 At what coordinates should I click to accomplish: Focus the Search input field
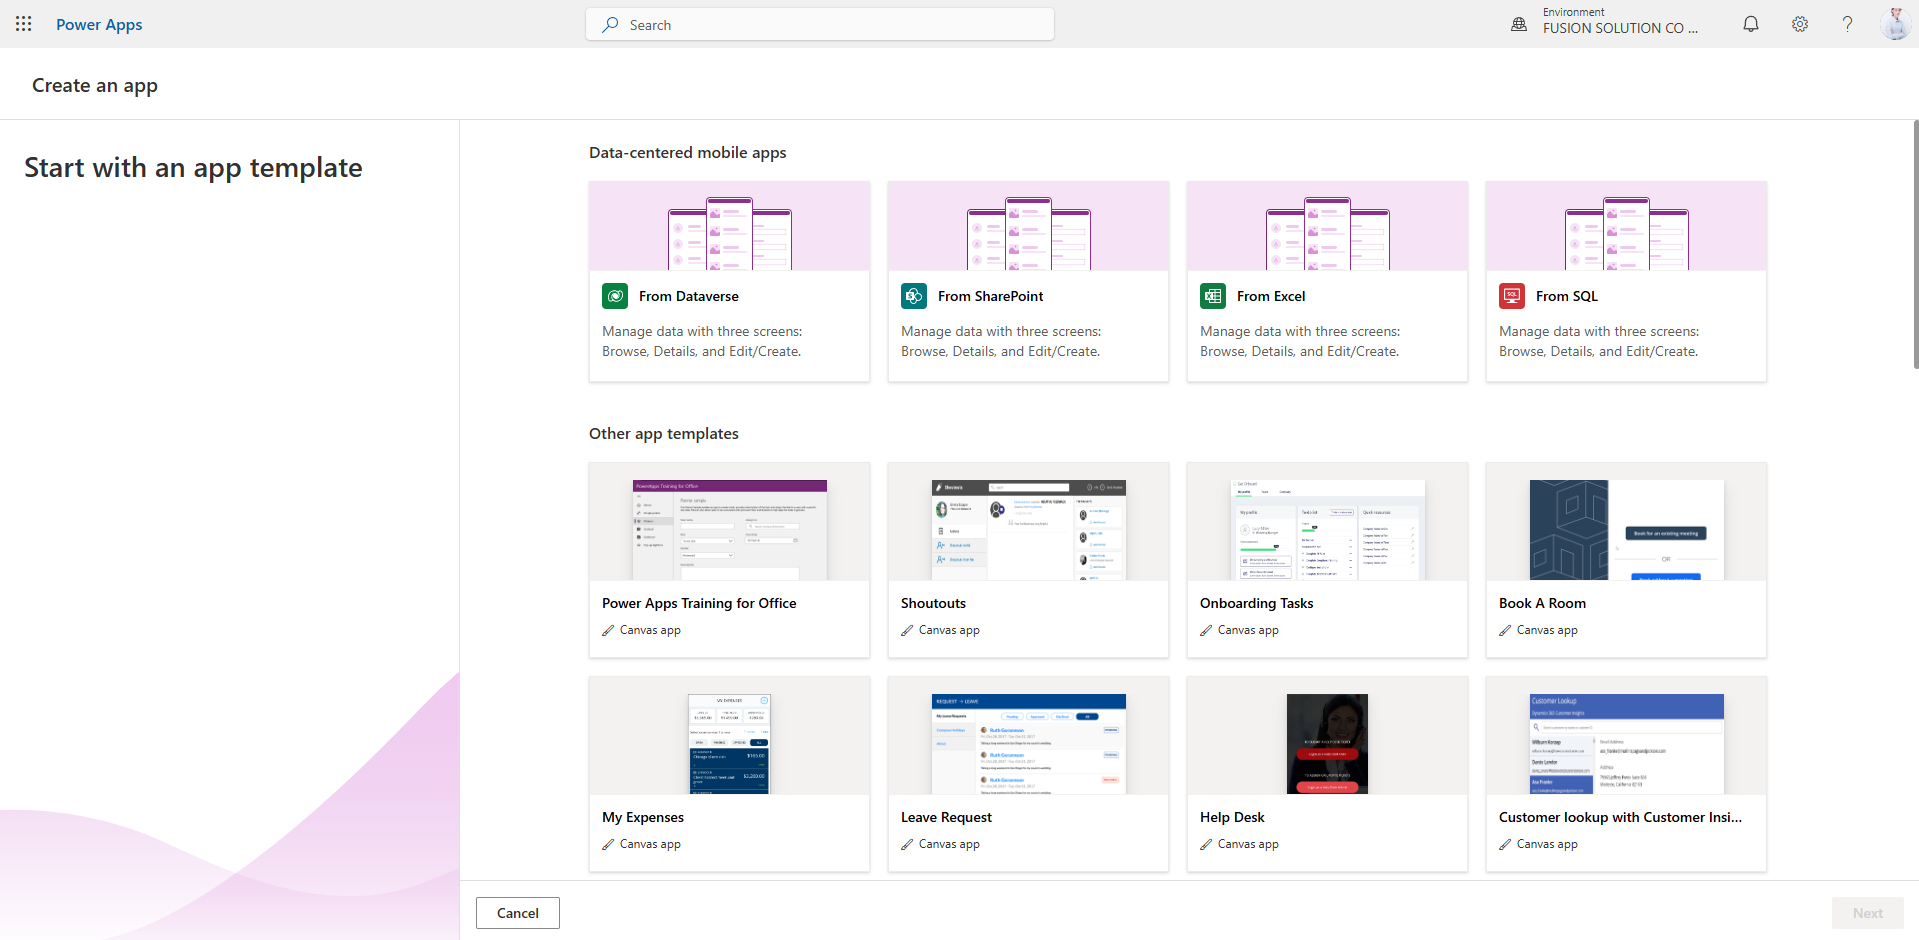(x=820, y=25)
